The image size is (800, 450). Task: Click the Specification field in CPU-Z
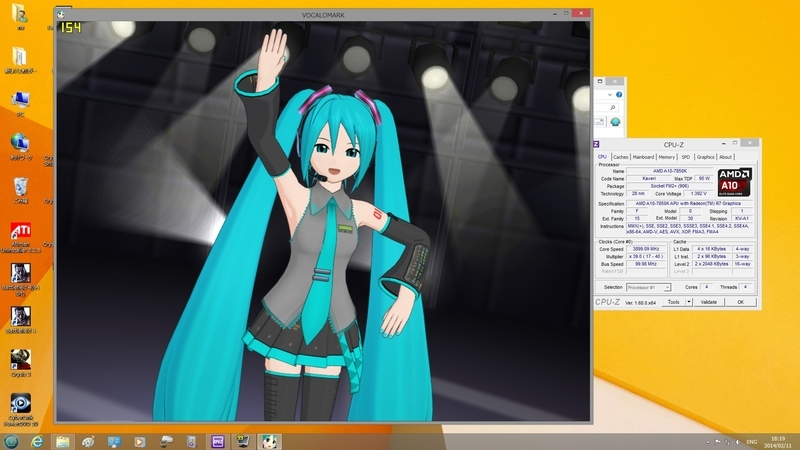(688, 204)
